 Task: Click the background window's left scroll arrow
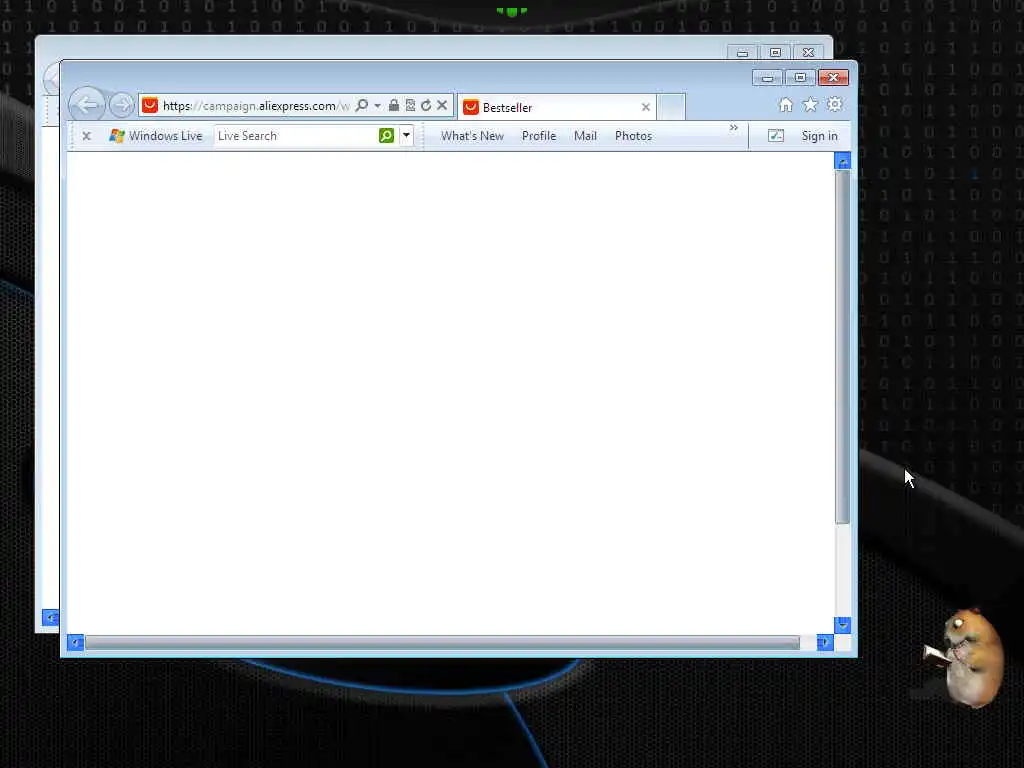click(x=50, y=617)
